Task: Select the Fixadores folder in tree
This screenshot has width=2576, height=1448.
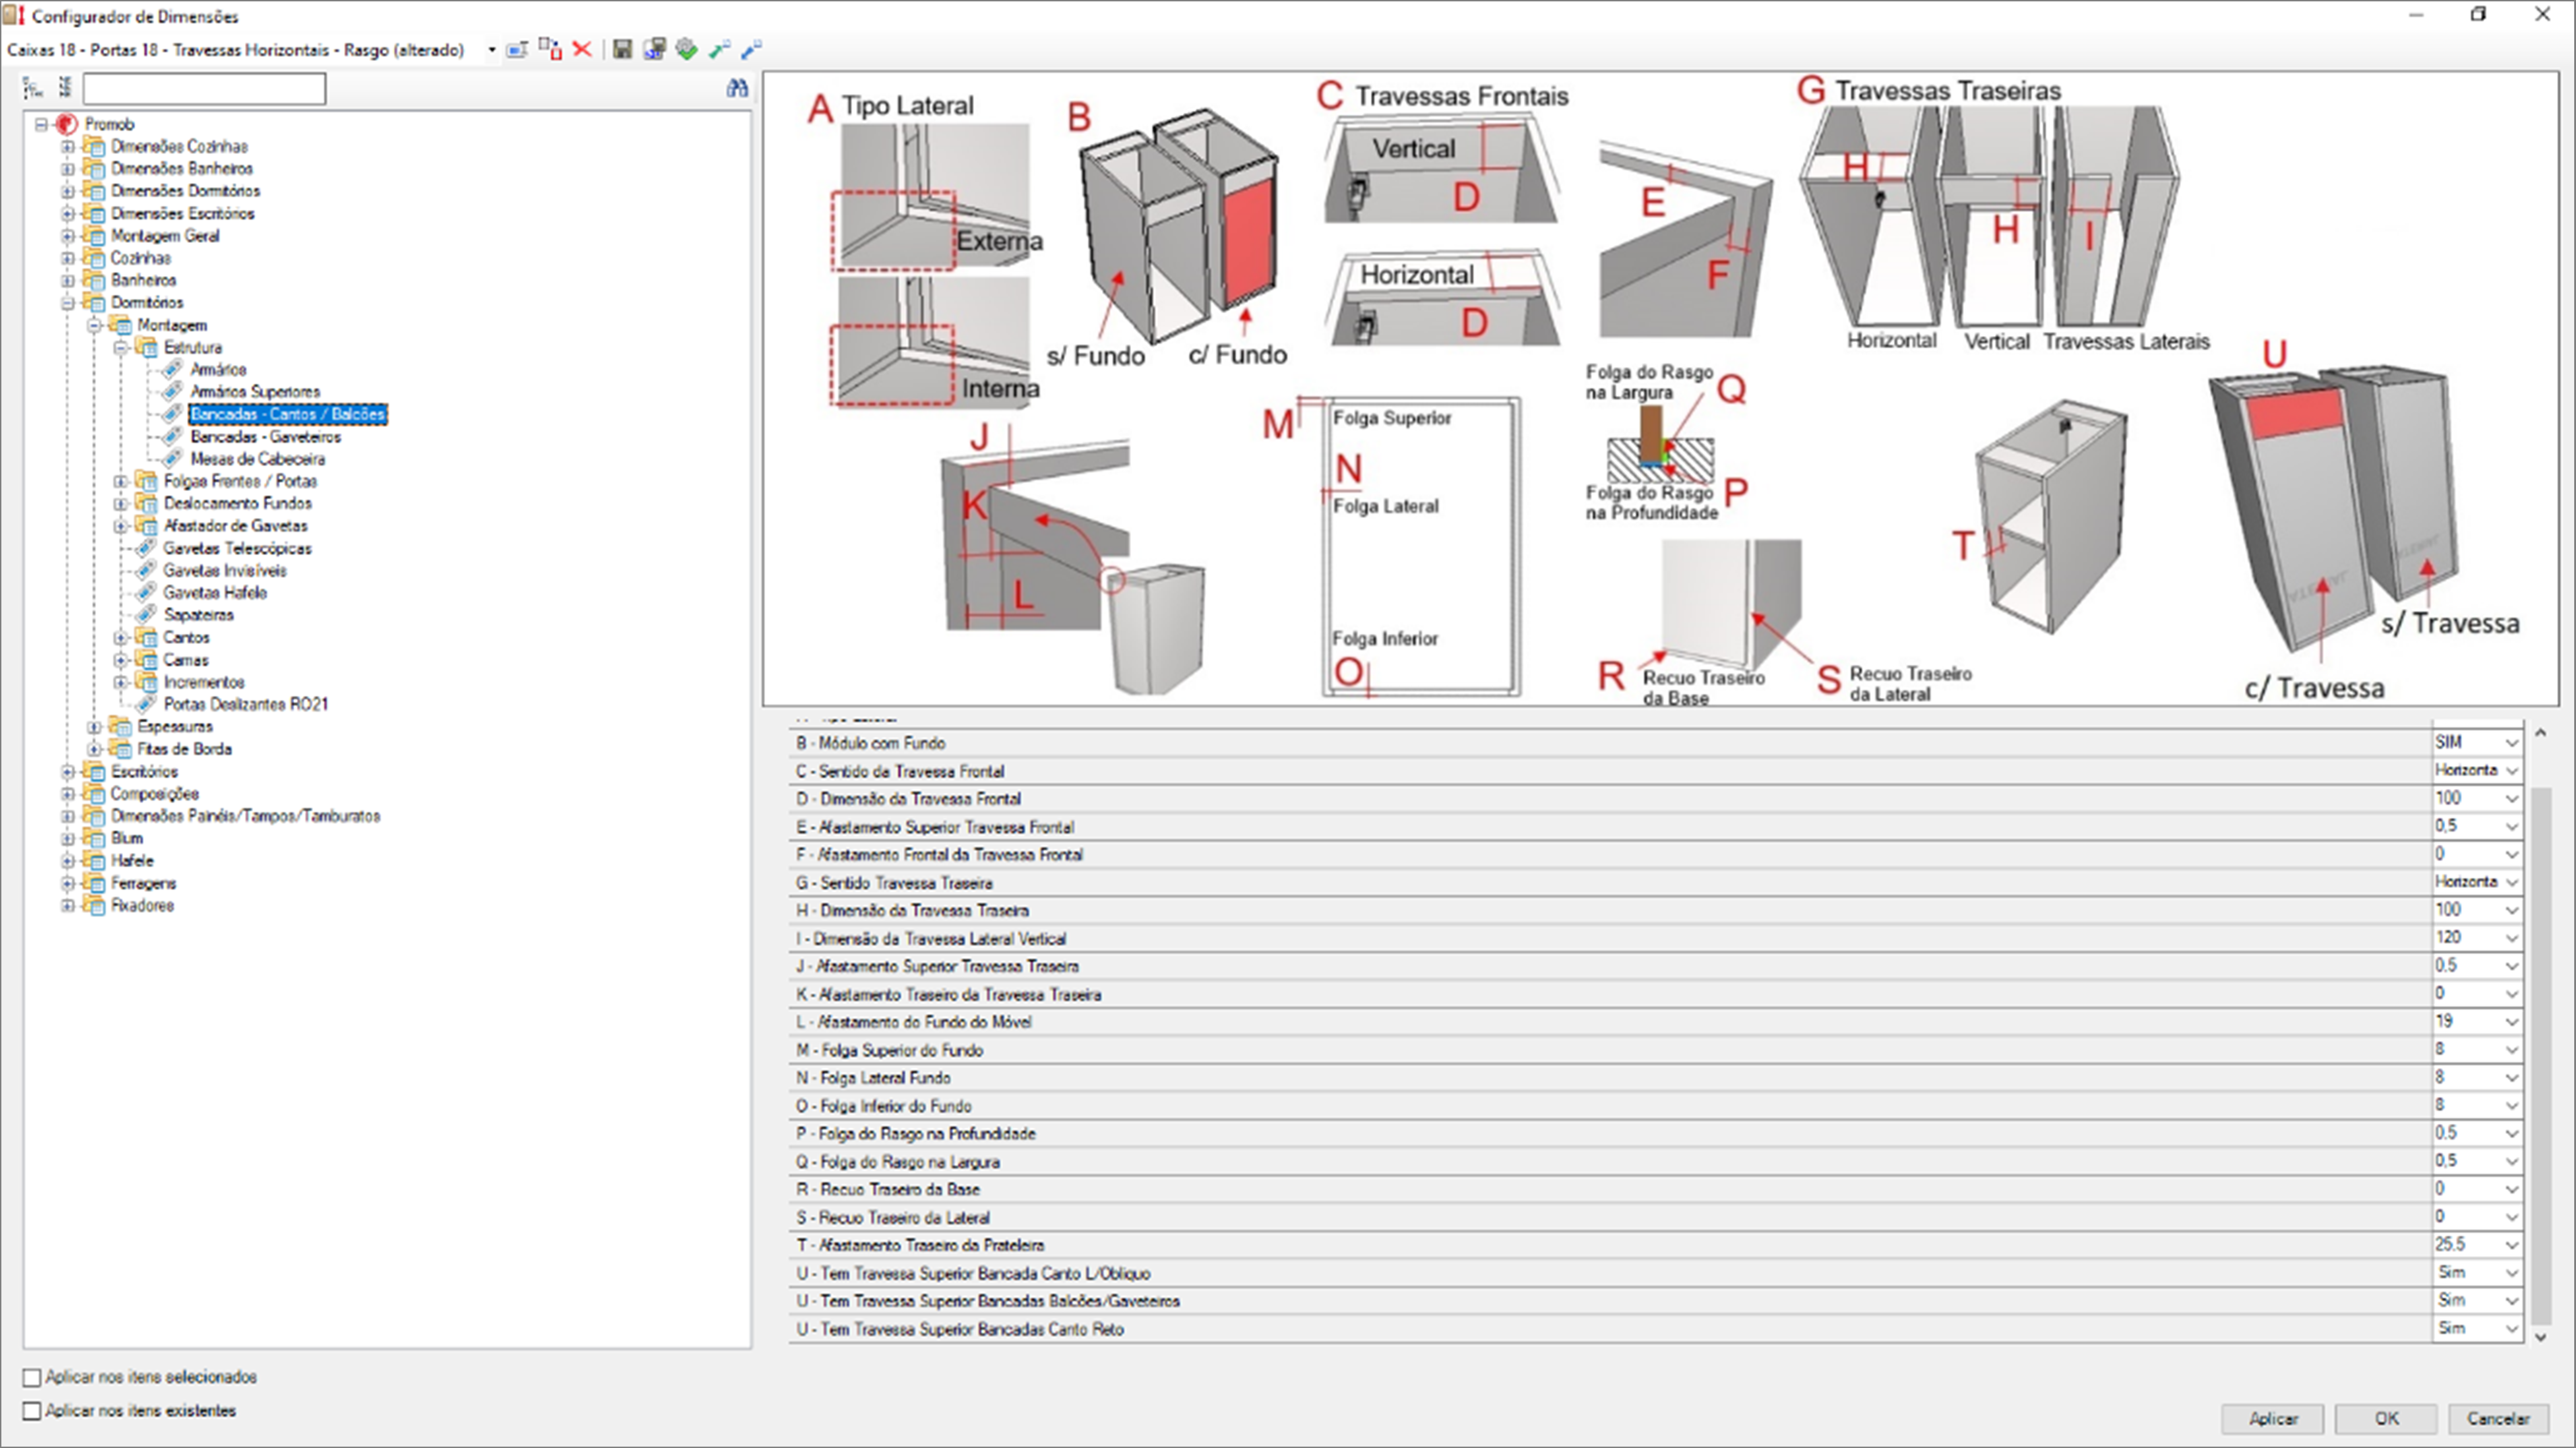Action: pos(142,905)
